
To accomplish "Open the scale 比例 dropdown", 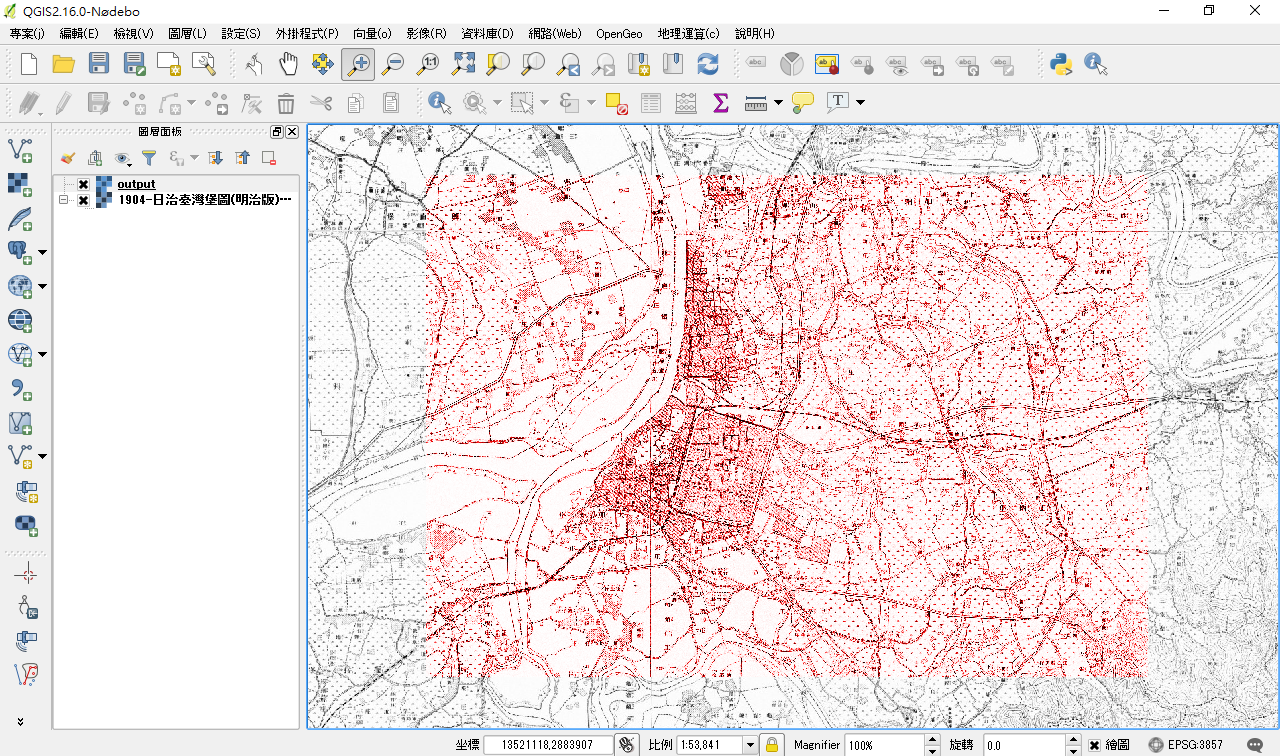I will pyautogui.click(x=750, y=745).
